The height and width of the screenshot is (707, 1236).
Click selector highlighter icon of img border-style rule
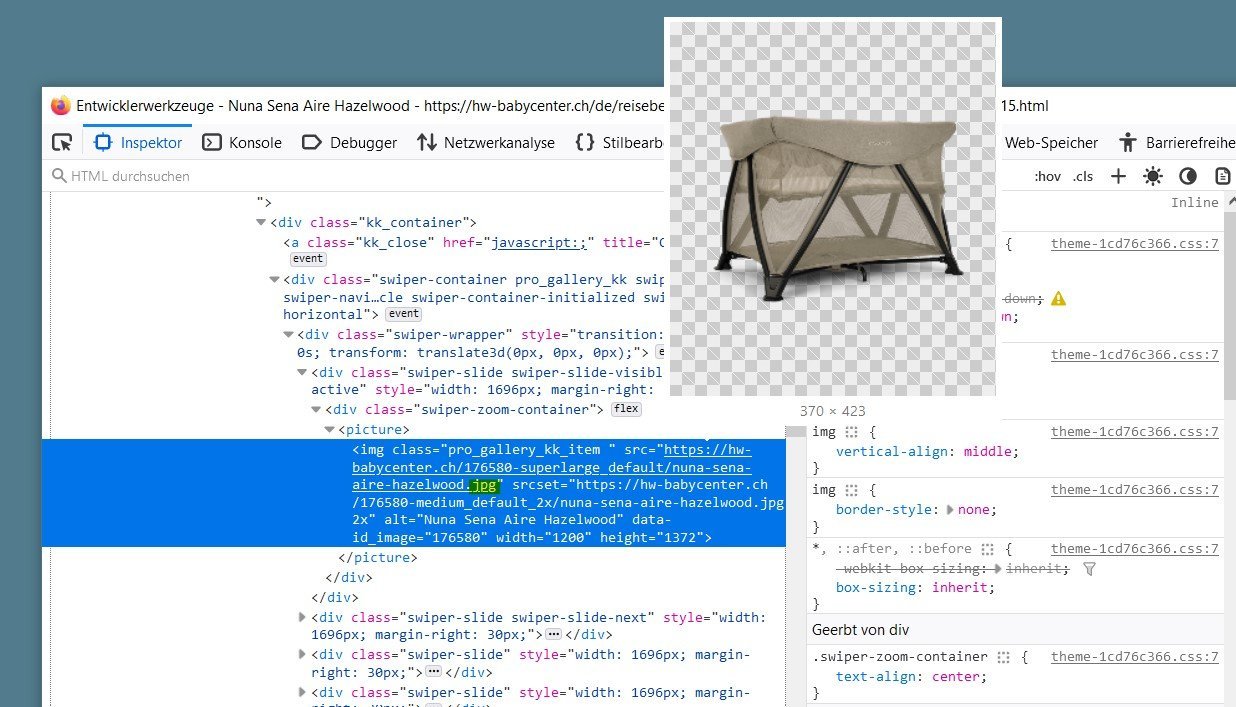pos(852,490)
